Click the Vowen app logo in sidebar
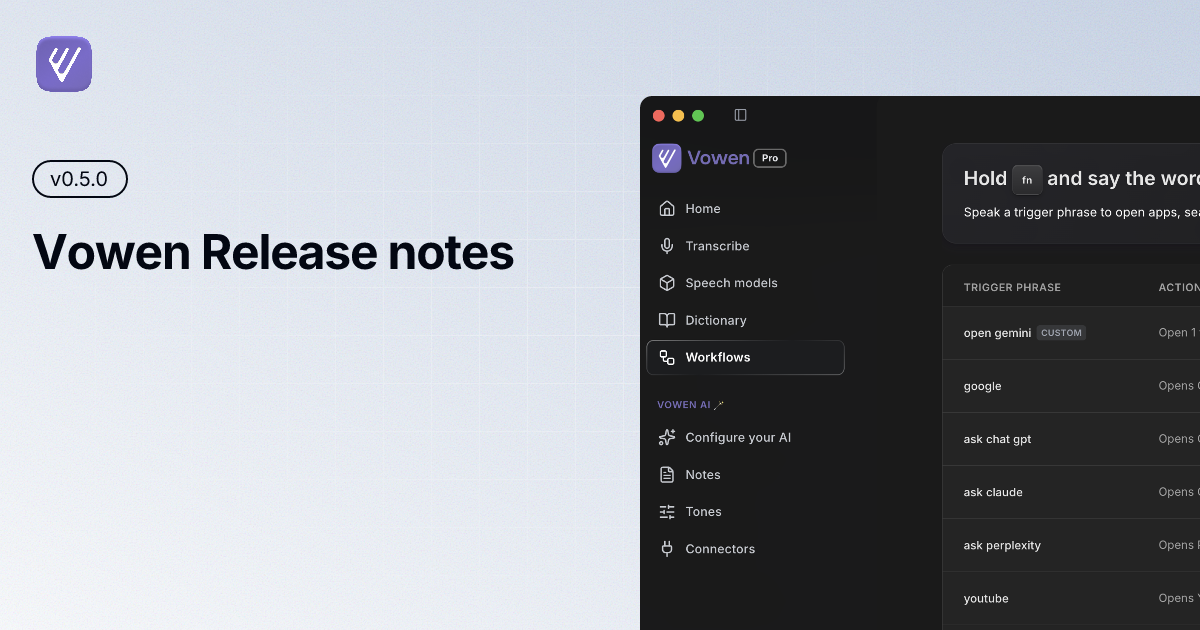1200x630 pixels. (x=667, y=158)
